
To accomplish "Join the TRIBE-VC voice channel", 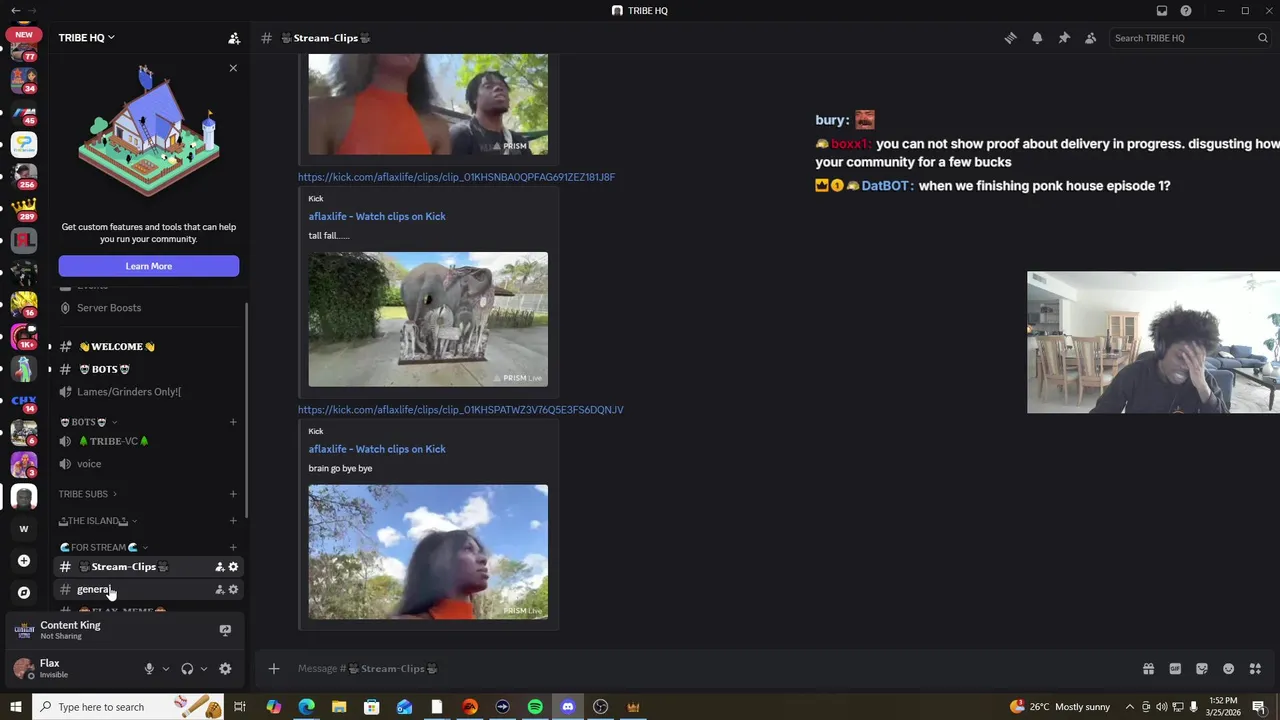I will coord(149,441).
